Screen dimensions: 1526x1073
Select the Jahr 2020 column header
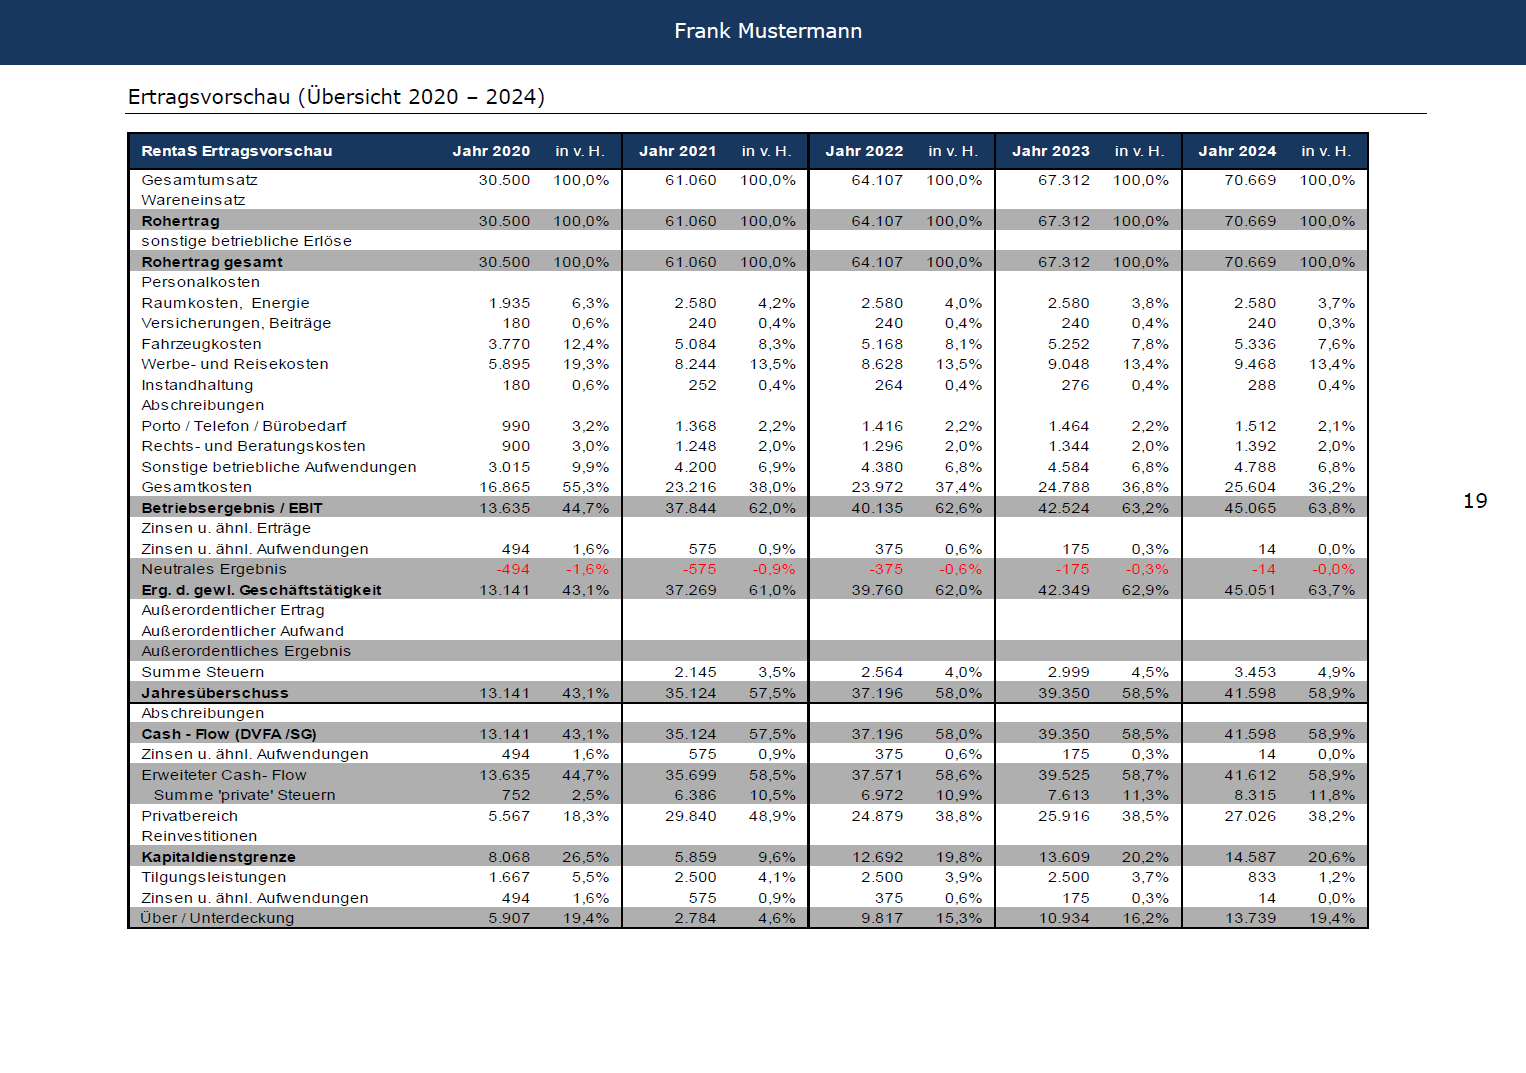click(x=491, y=151)
